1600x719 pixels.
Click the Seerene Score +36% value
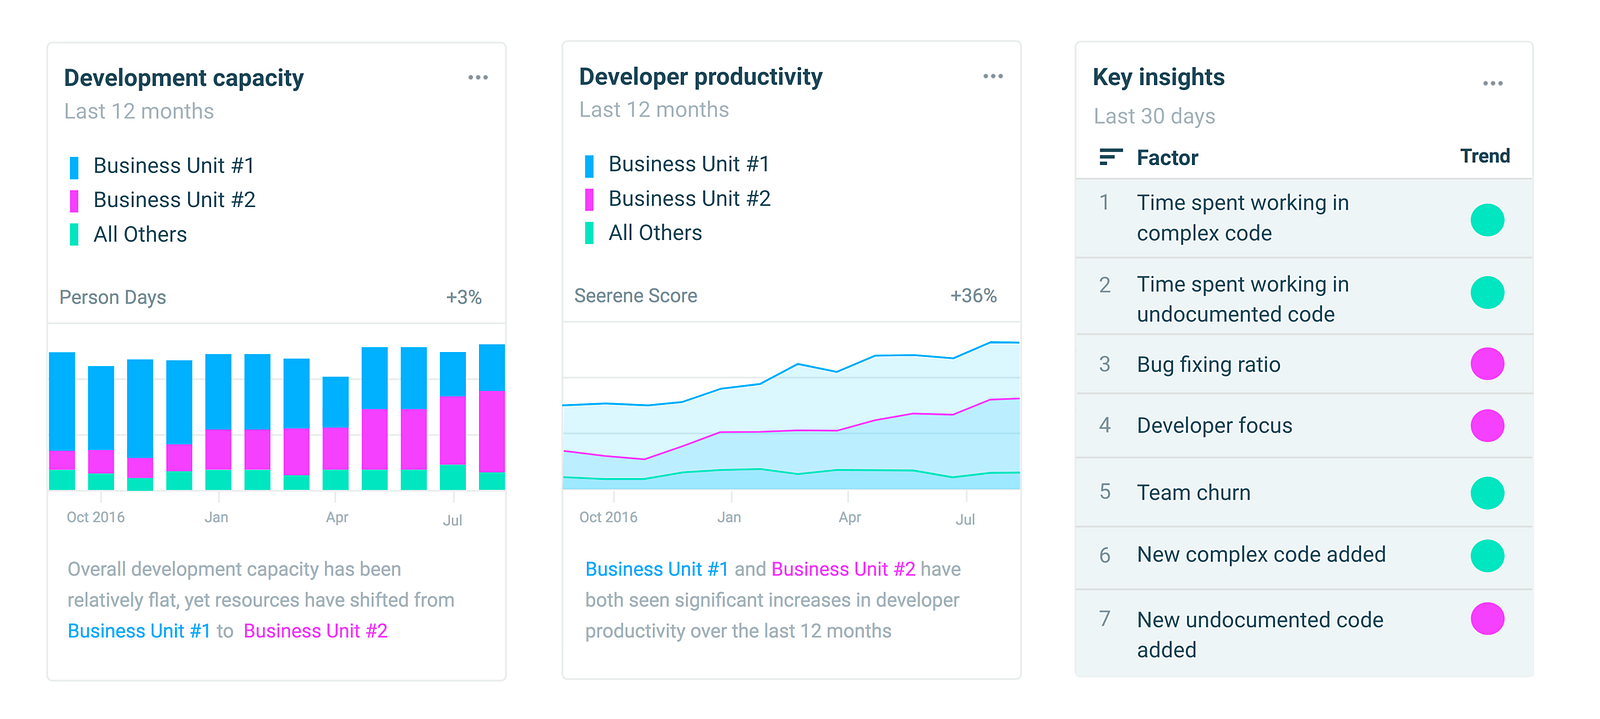pyautogui.click(x=973, y=296)
